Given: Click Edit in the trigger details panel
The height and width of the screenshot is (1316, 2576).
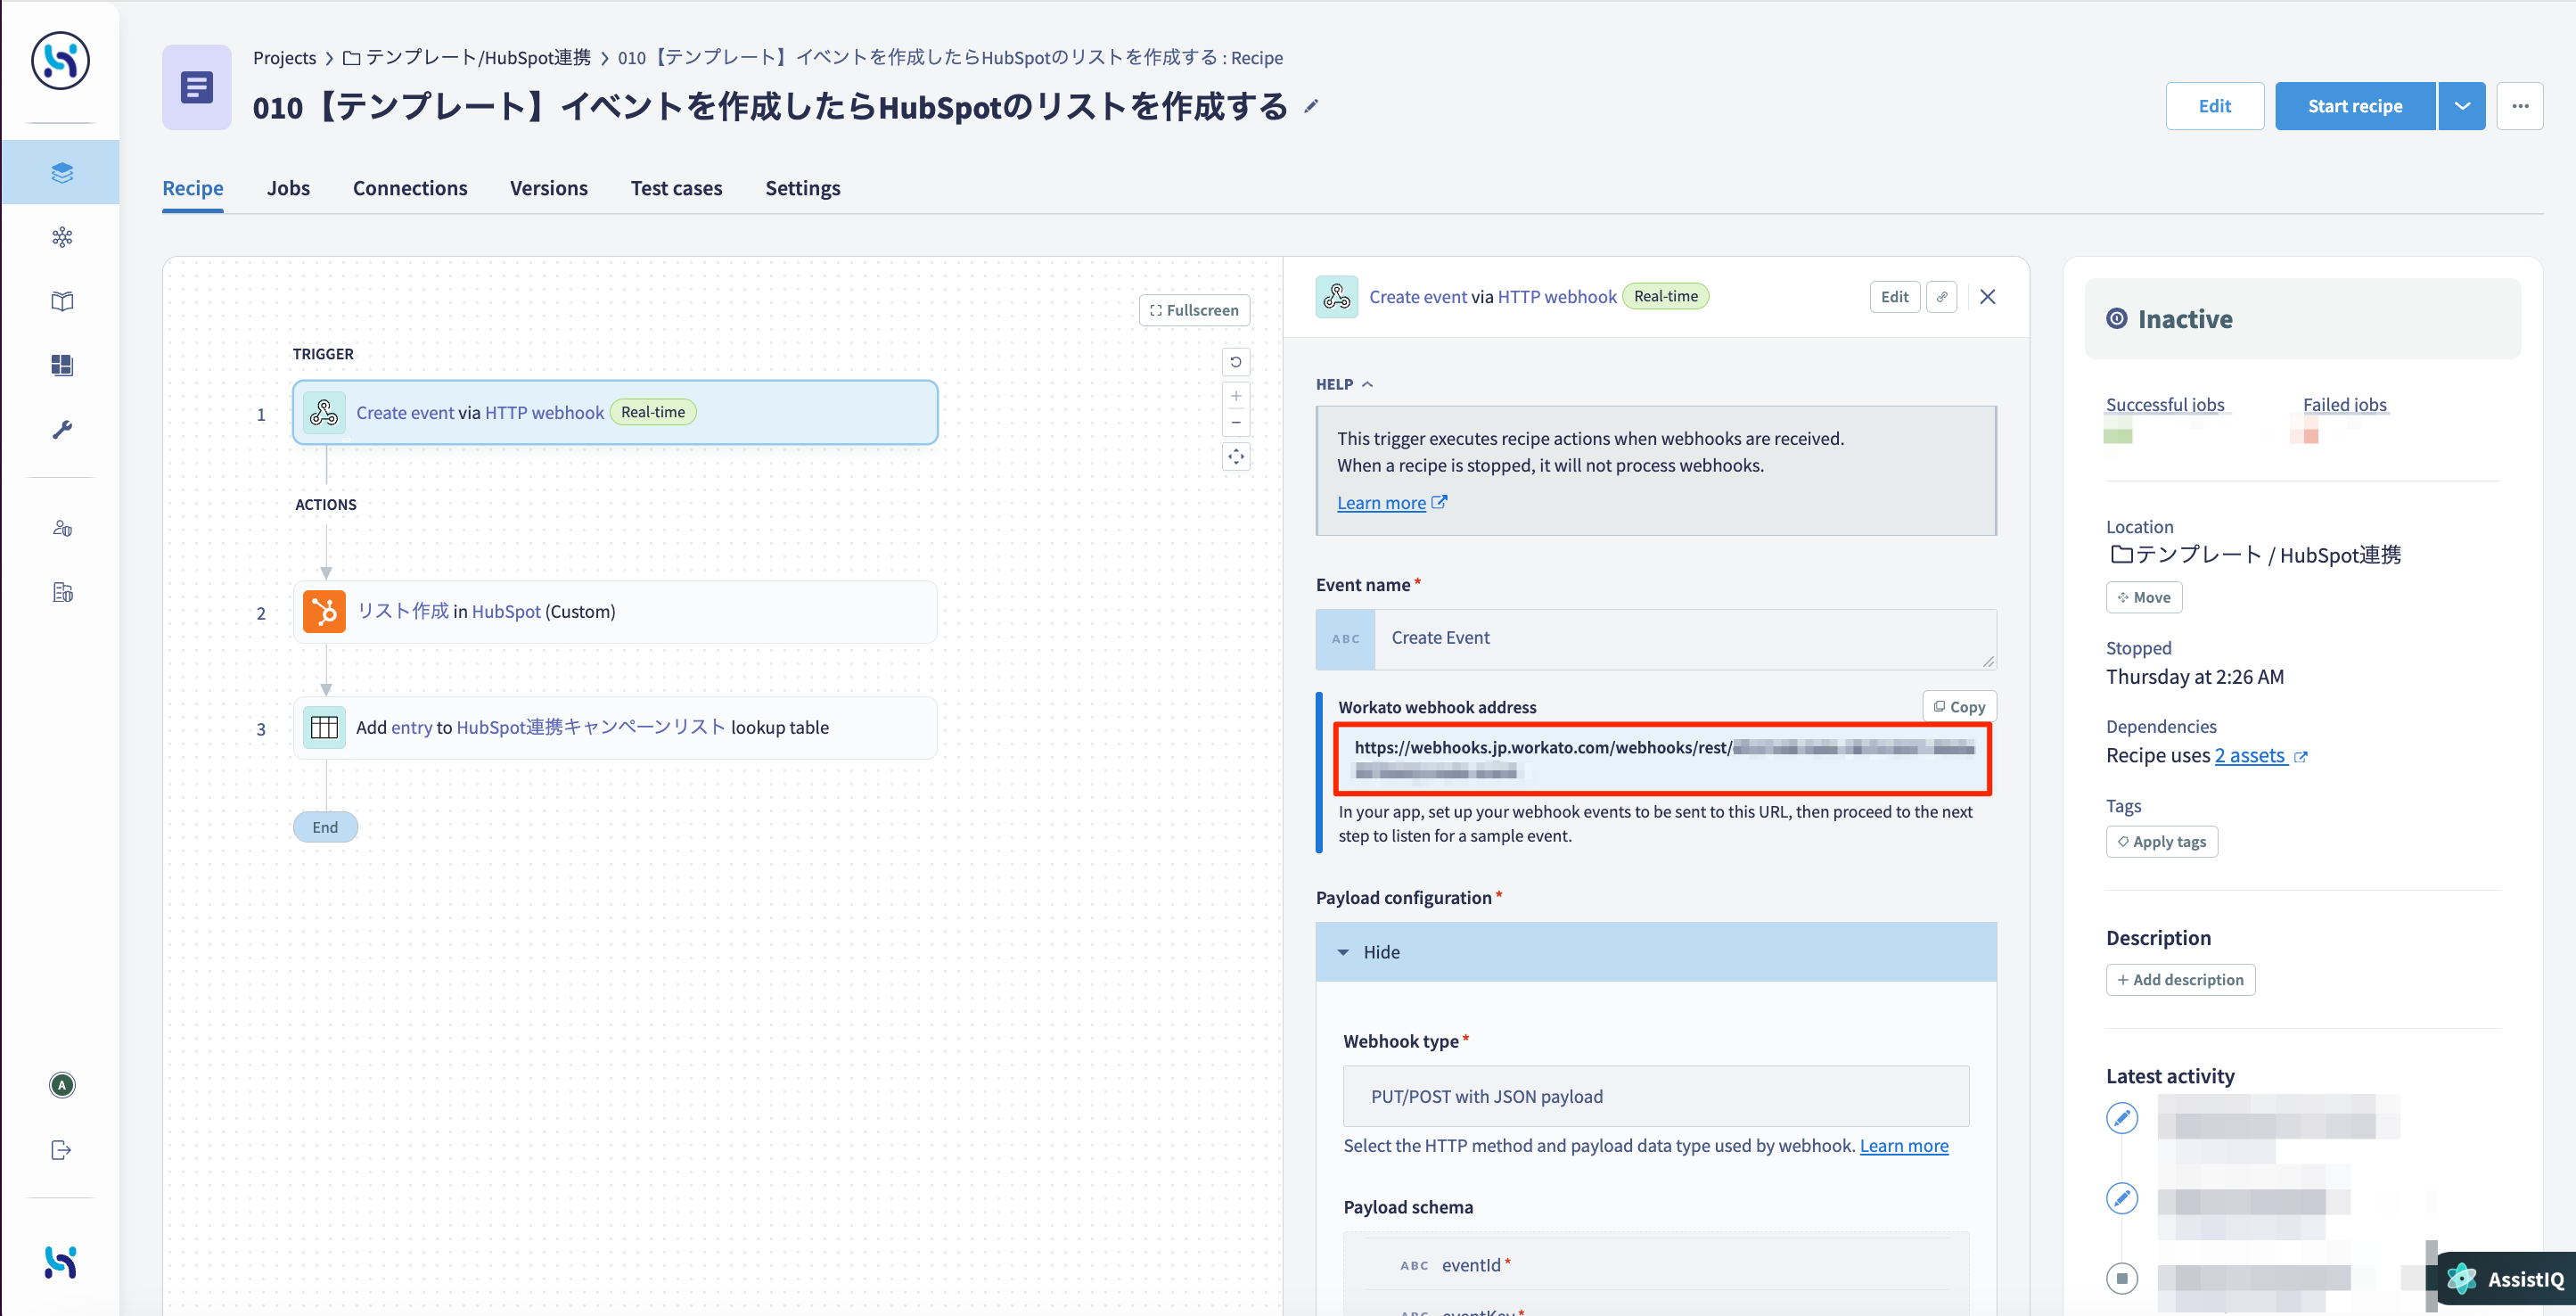Looking at the screenshot, I should click(x=1894, y=297).
